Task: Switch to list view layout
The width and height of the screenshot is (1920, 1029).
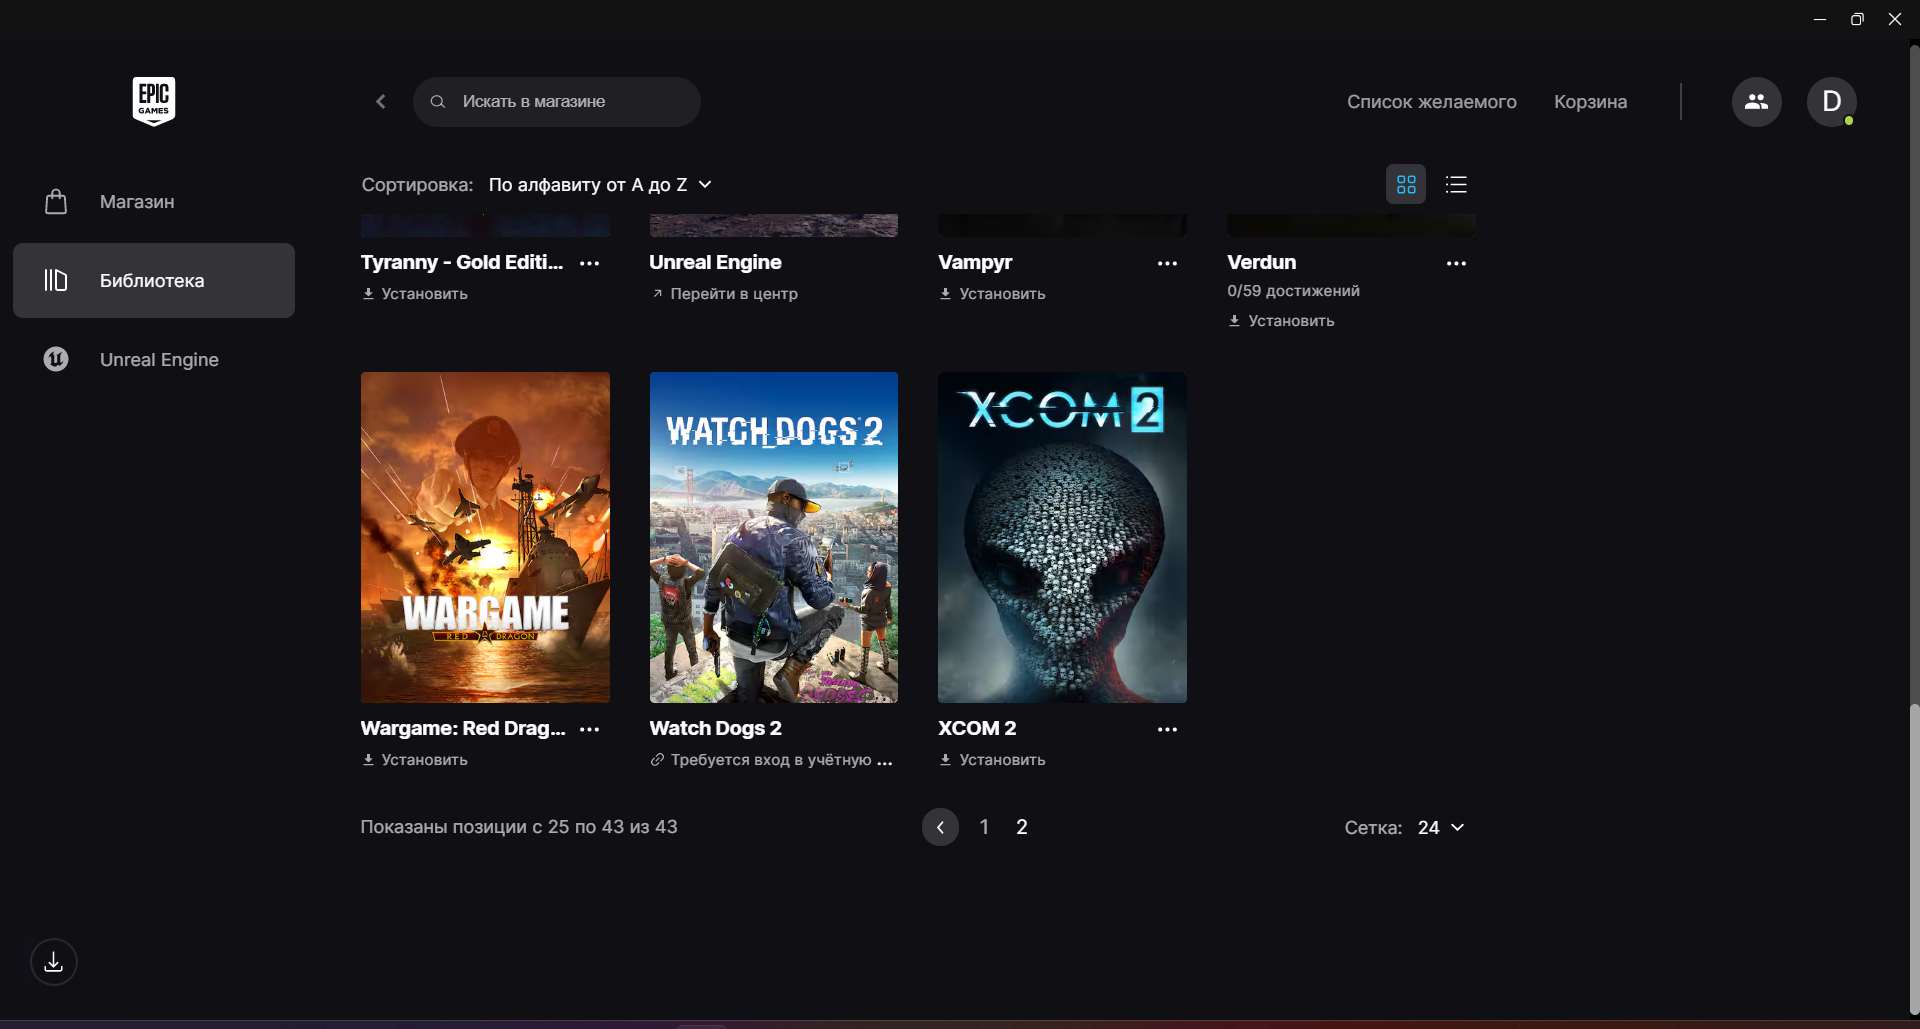Action: [x=1456, y=184]
